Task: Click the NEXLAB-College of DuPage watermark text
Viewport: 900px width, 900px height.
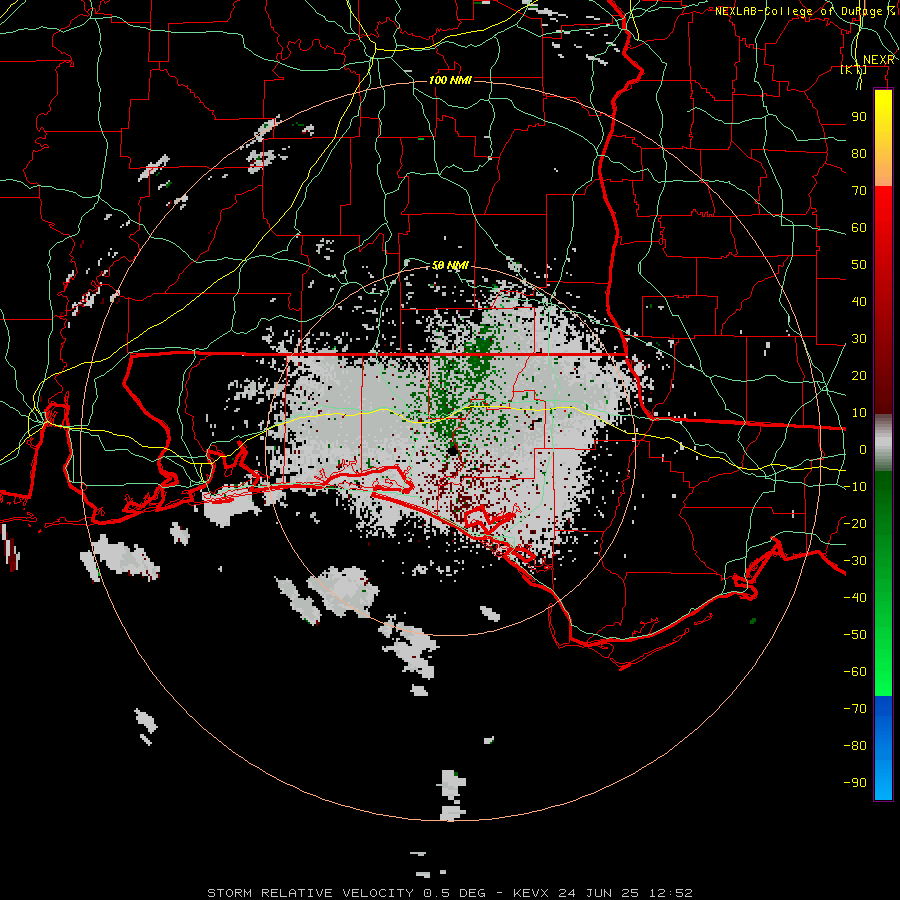Action: point(805,11)
